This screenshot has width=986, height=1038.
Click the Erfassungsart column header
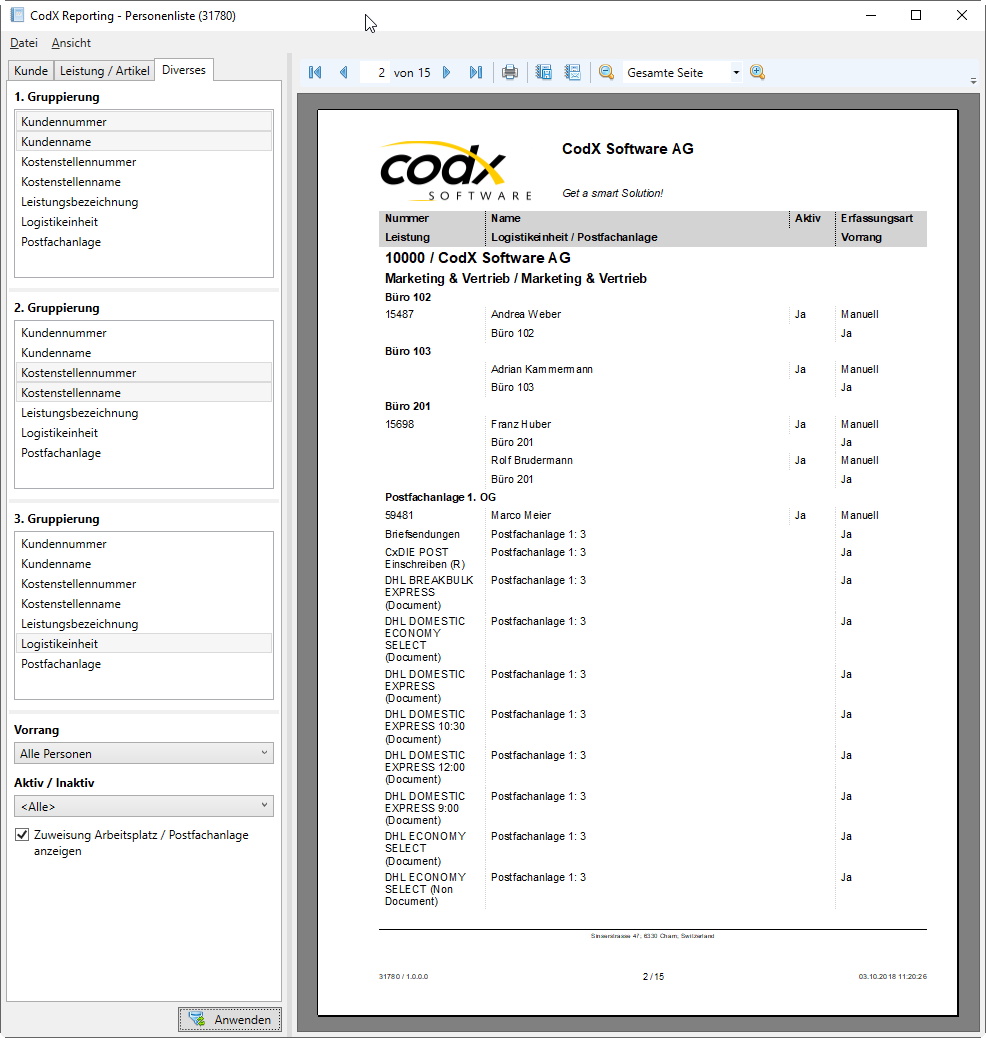(x=877, y=218)
